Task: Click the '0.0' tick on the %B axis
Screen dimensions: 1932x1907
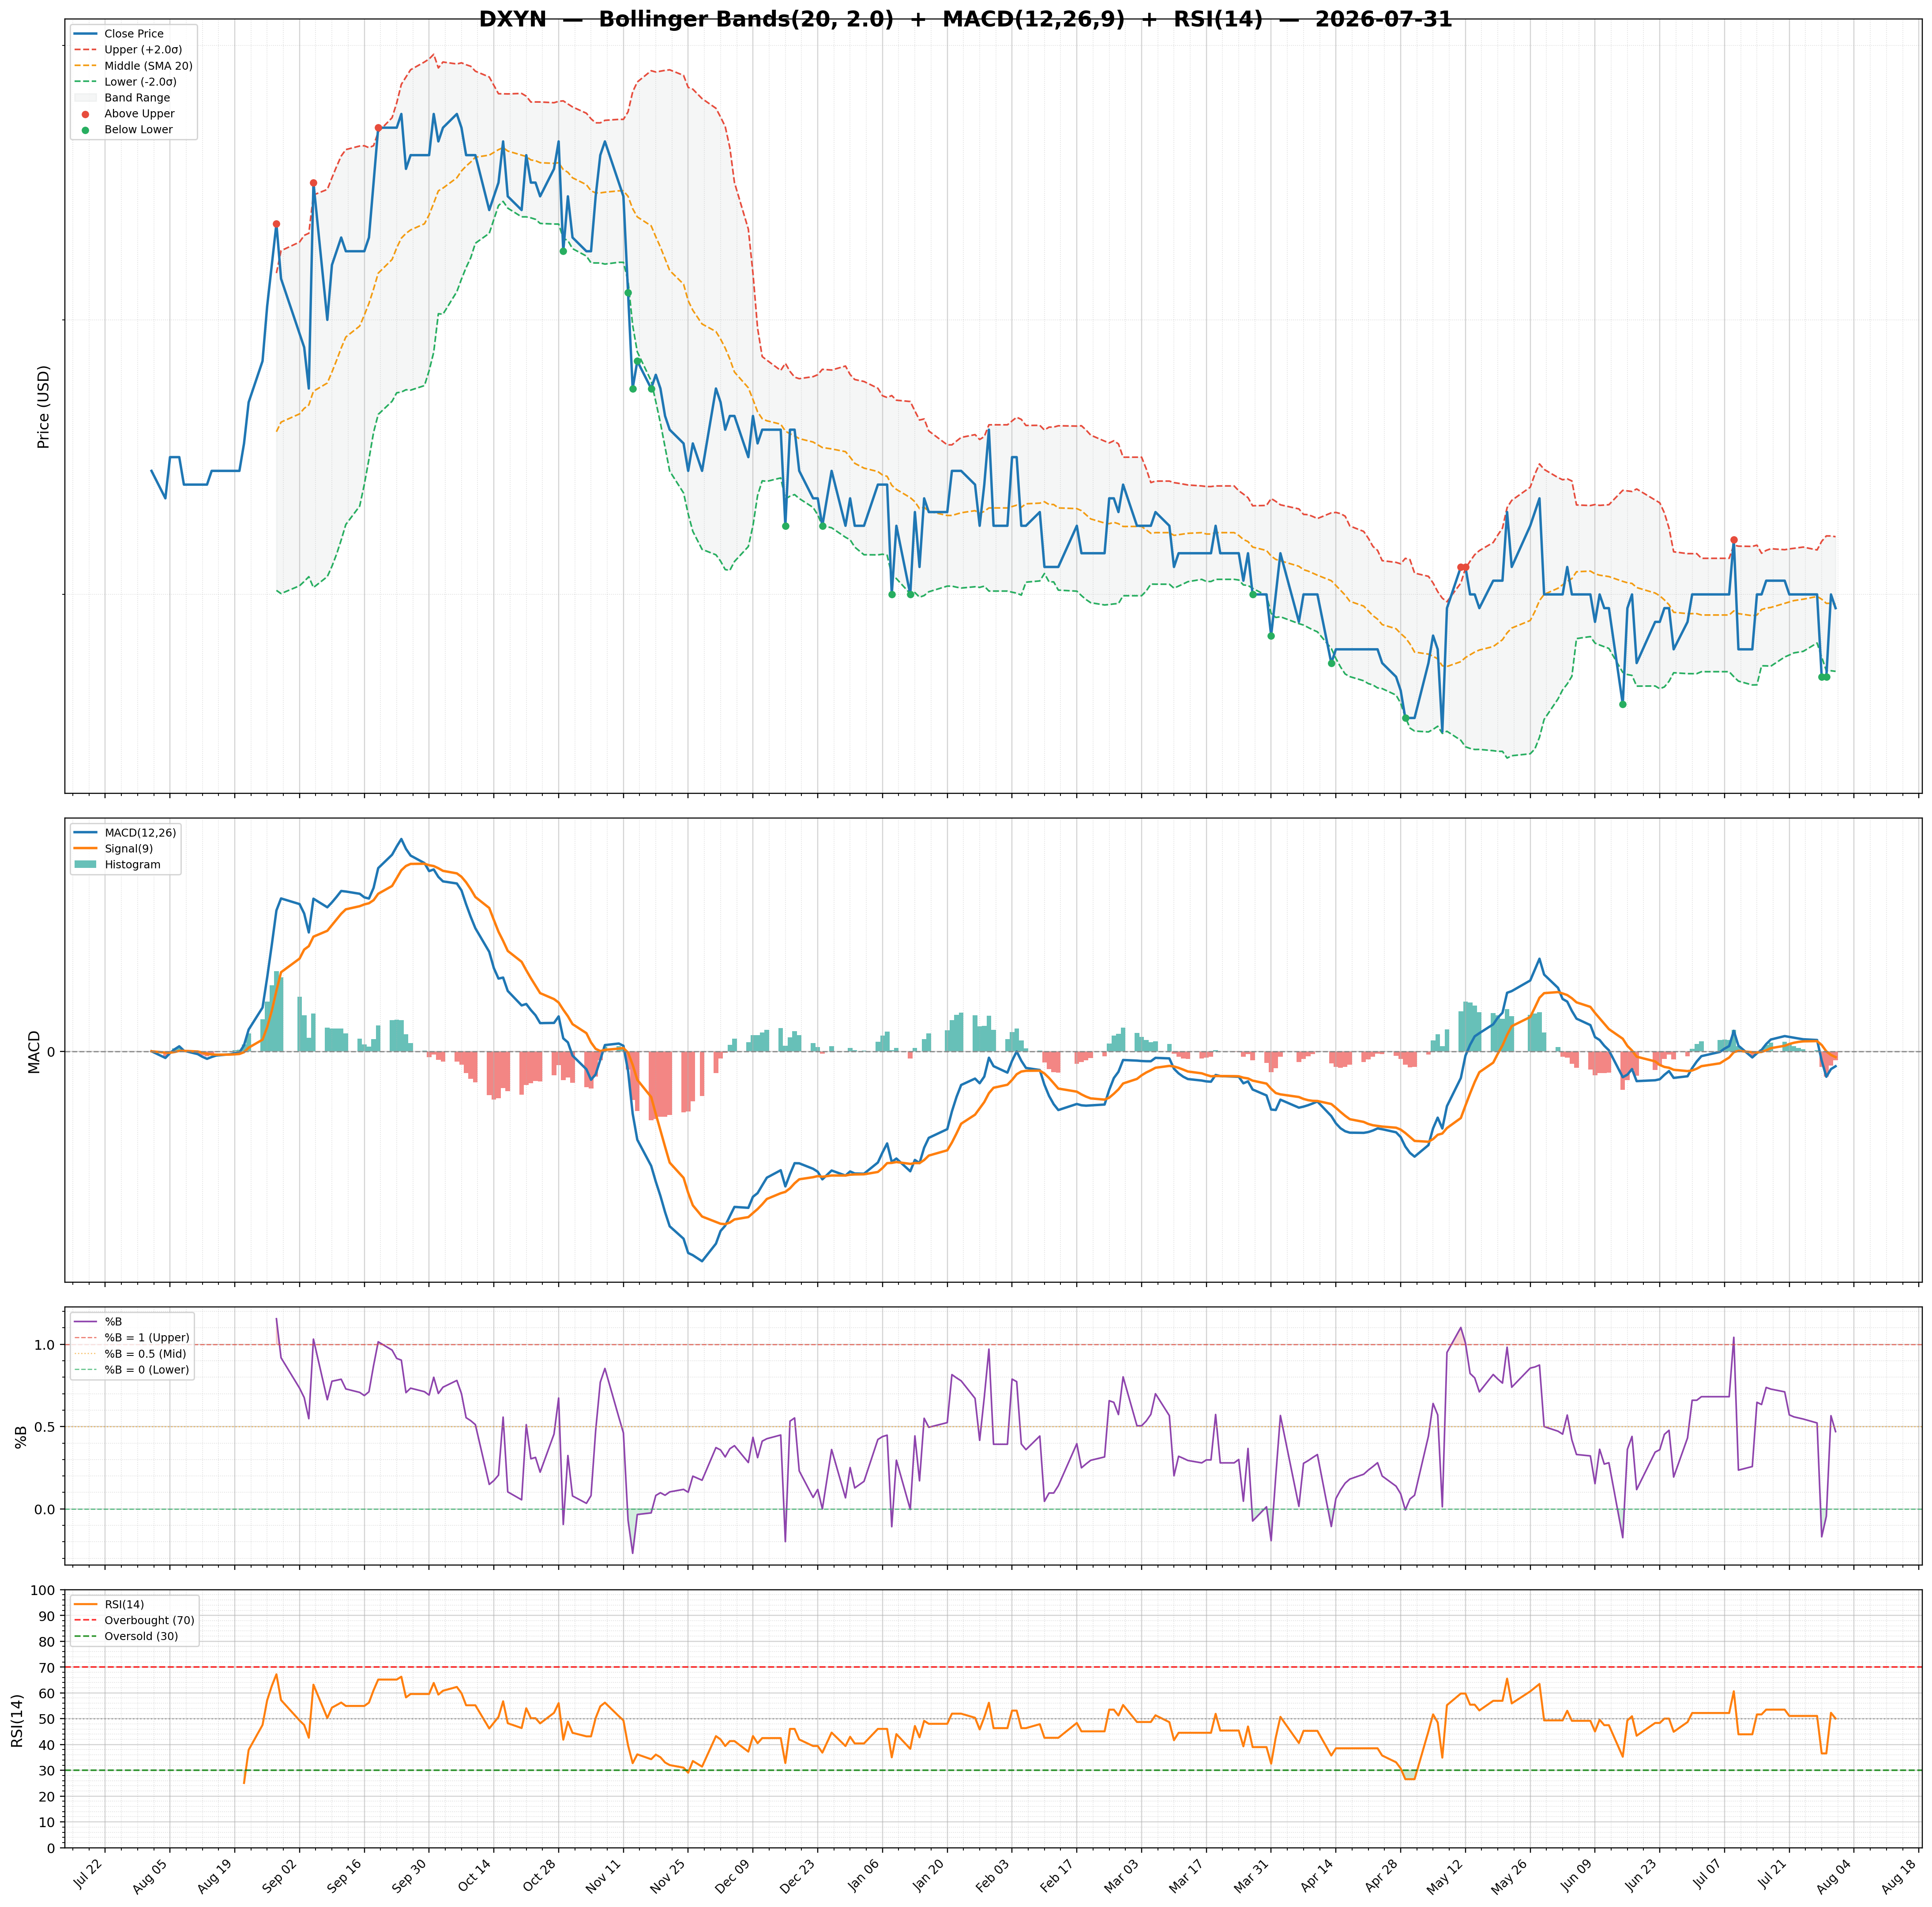Action: [x=44, y=1509]
